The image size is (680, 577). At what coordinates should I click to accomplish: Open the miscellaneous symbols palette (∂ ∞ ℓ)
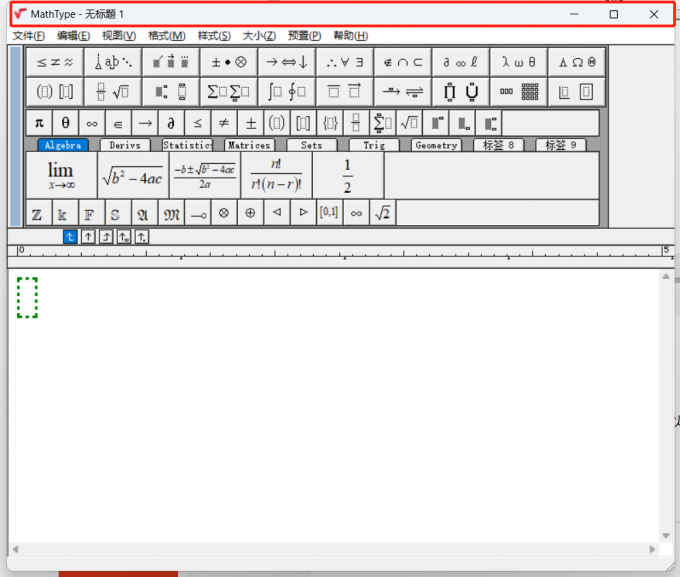461,62
